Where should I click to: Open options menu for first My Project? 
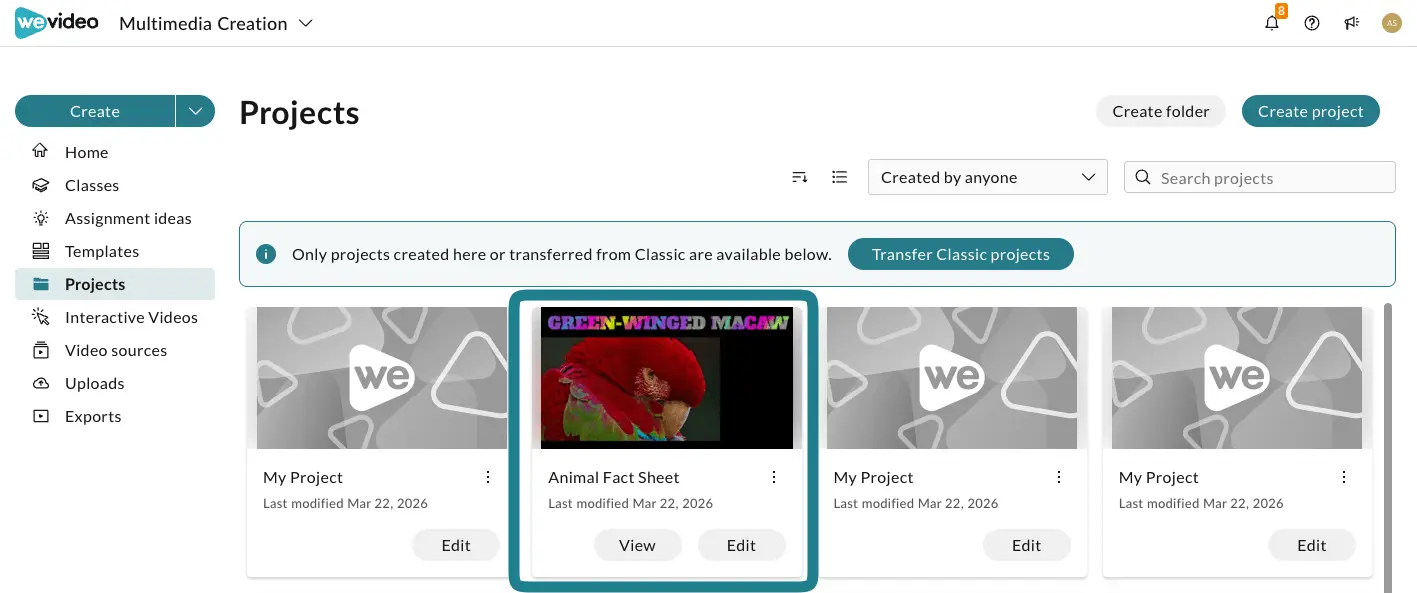point(488,477)
